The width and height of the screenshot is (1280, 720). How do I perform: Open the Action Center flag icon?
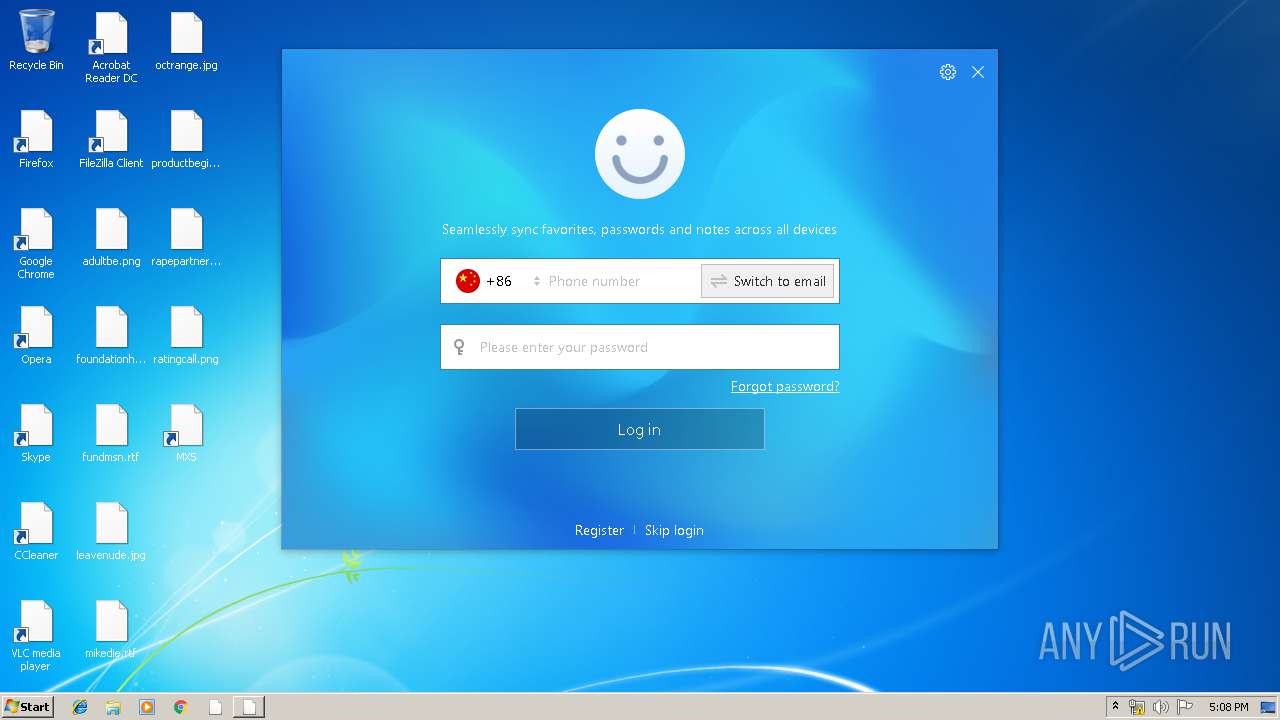point(1185,707)
